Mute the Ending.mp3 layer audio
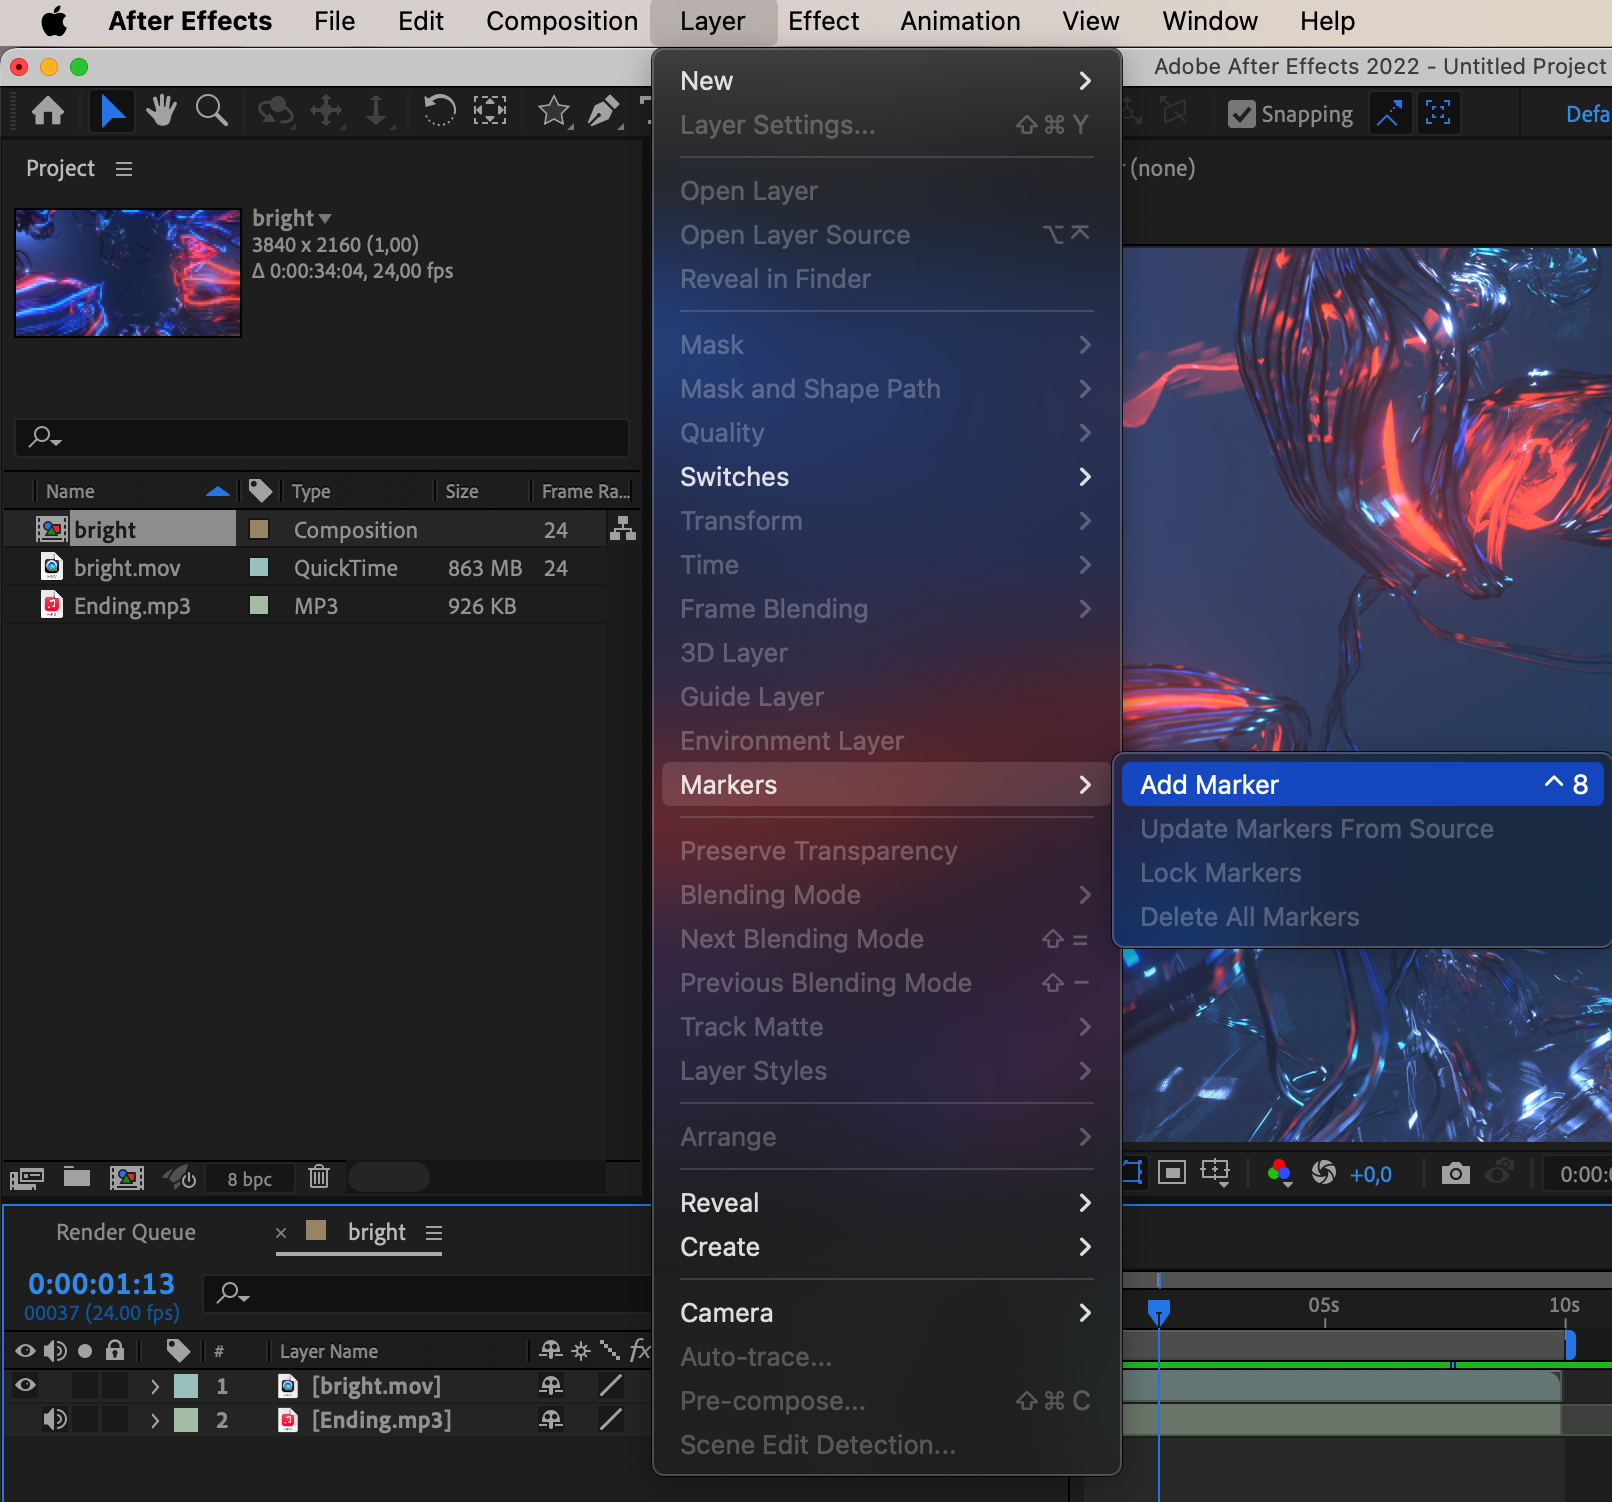The width and height of the screenshot is (1612, 1502). (x=55, y=1419)
